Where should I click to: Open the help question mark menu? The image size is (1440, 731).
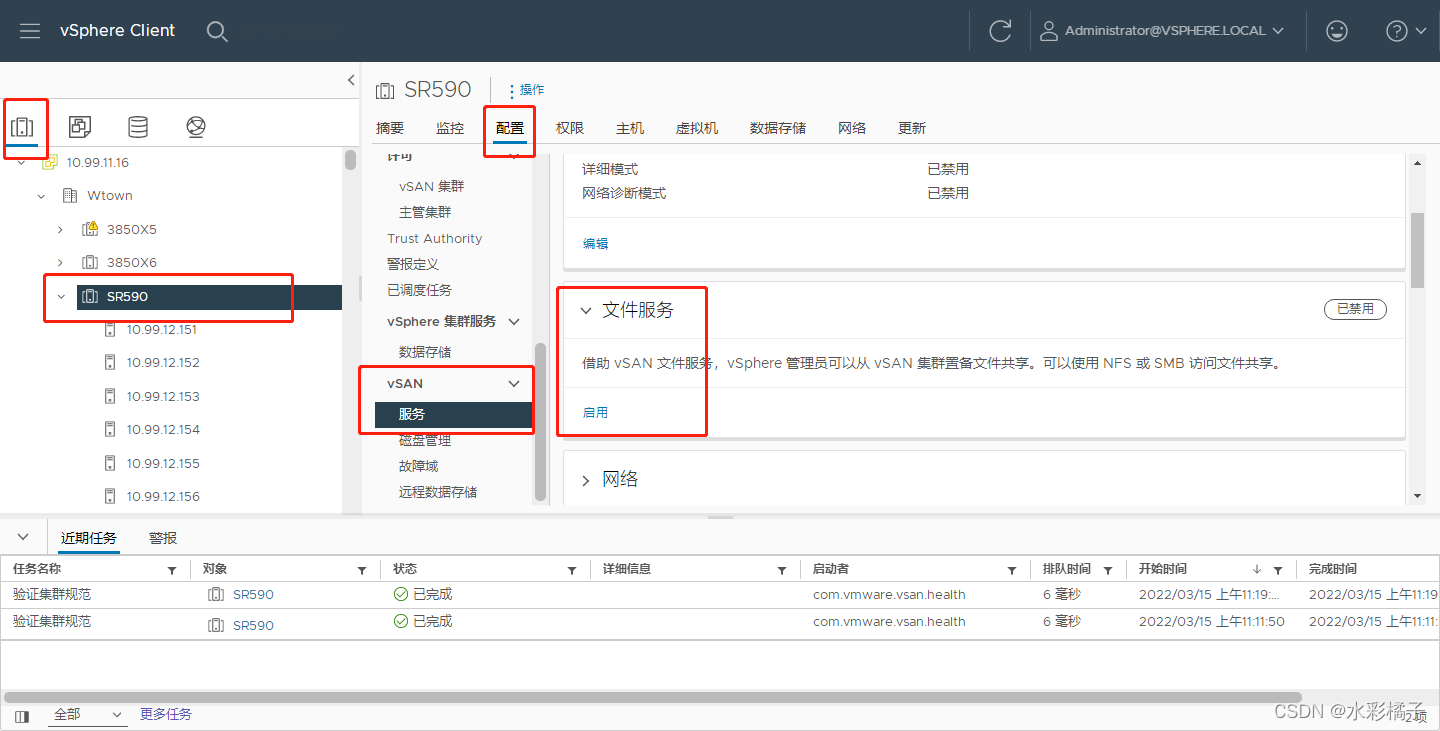click(1406, 31)
